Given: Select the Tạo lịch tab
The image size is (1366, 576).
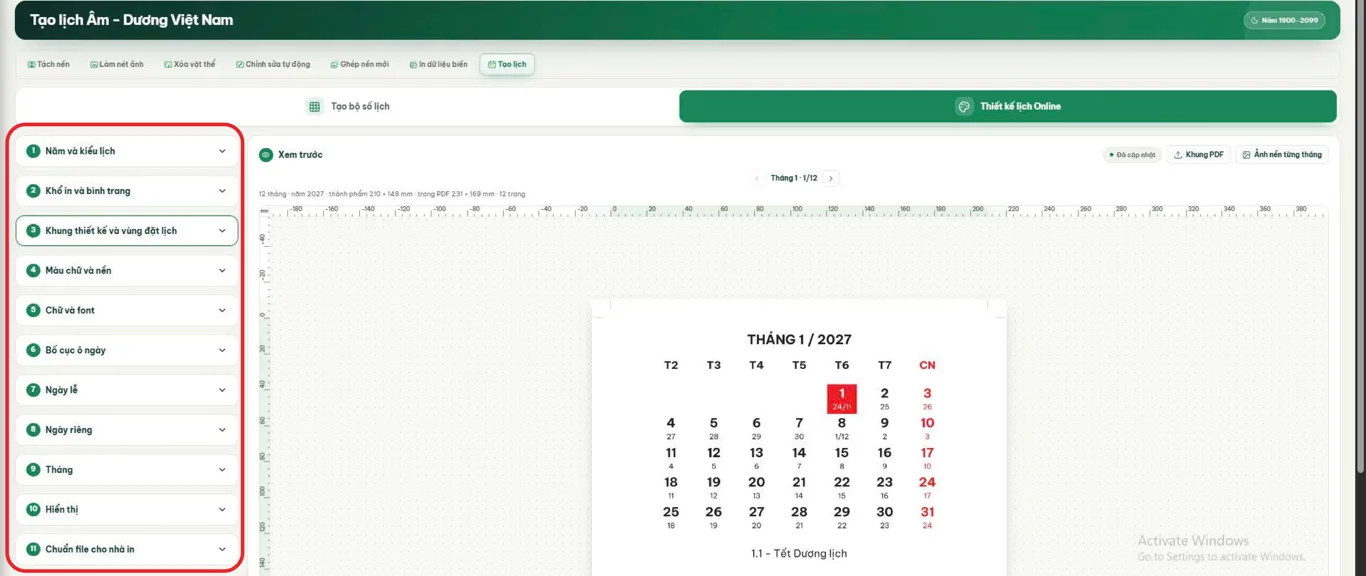Looking at the screenshot, I should tap(507, 64).
